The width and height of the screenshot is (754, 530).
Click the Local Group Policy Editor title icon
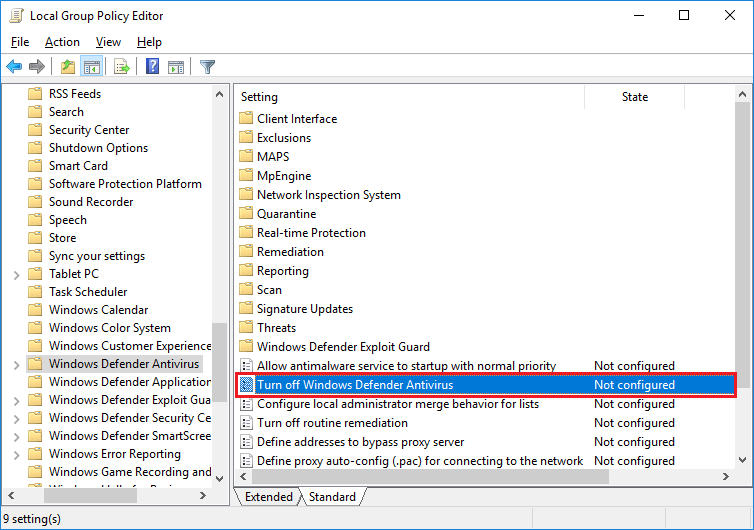16,15
